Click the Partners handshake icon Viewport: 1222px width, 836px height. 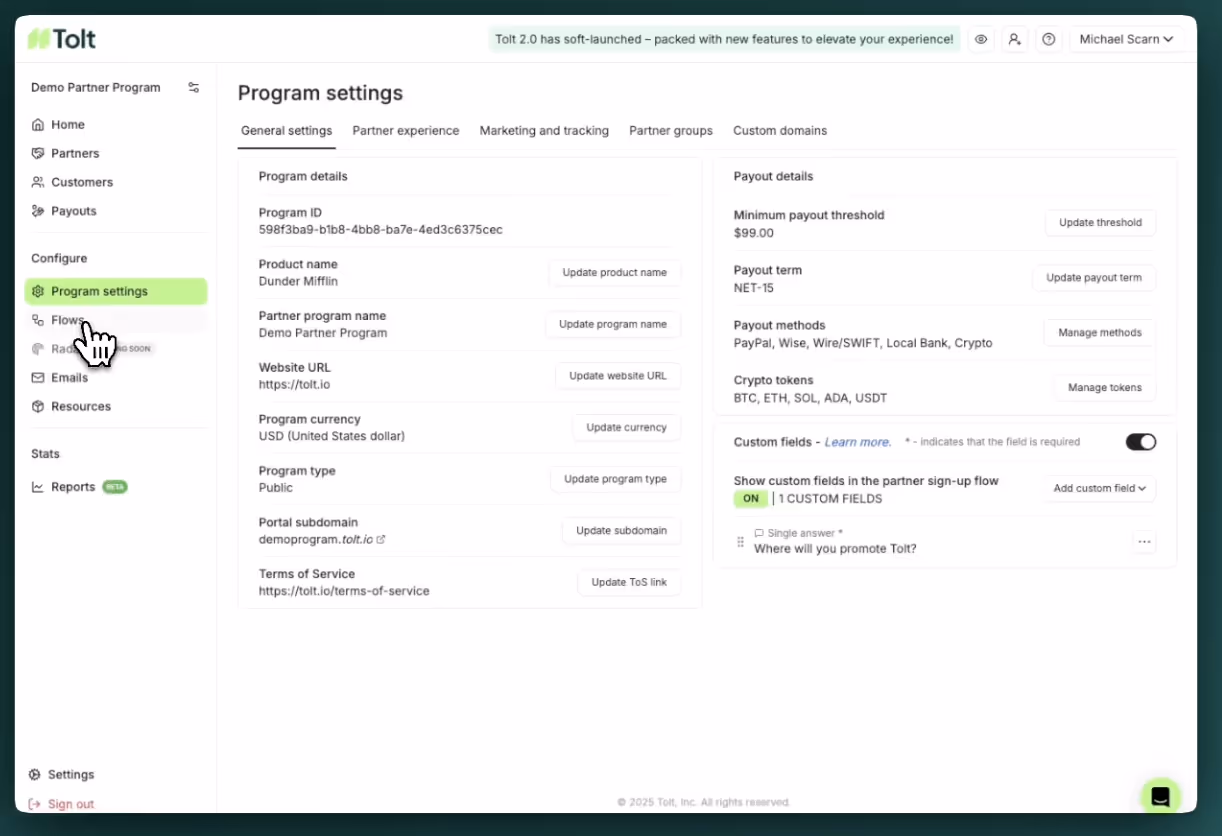pyautogui.click(x=38, y=153)
